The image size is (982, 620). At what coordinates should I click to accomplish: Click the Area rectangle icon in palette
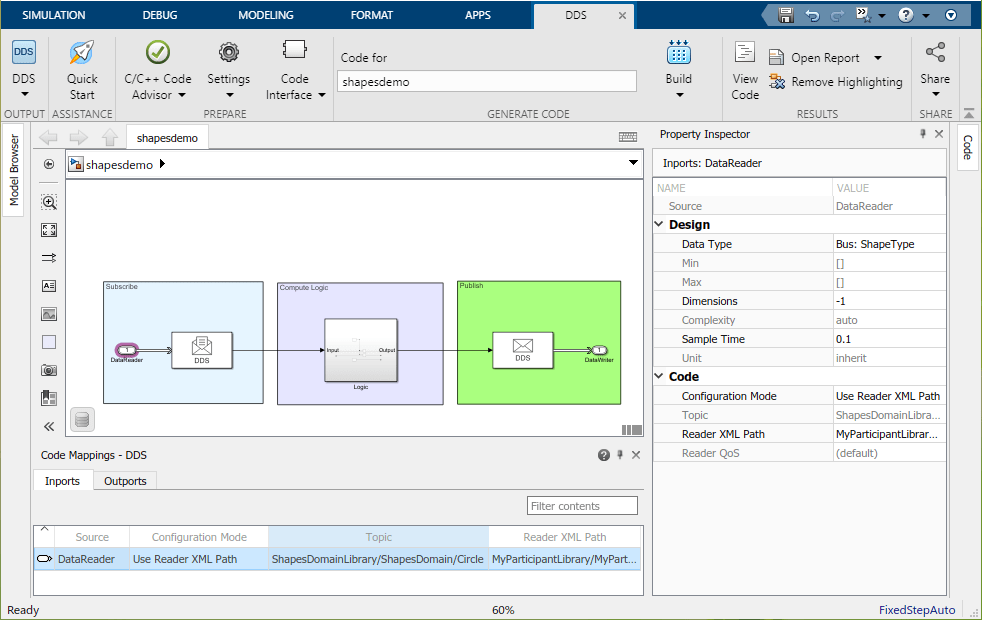[x=49, y=342]
